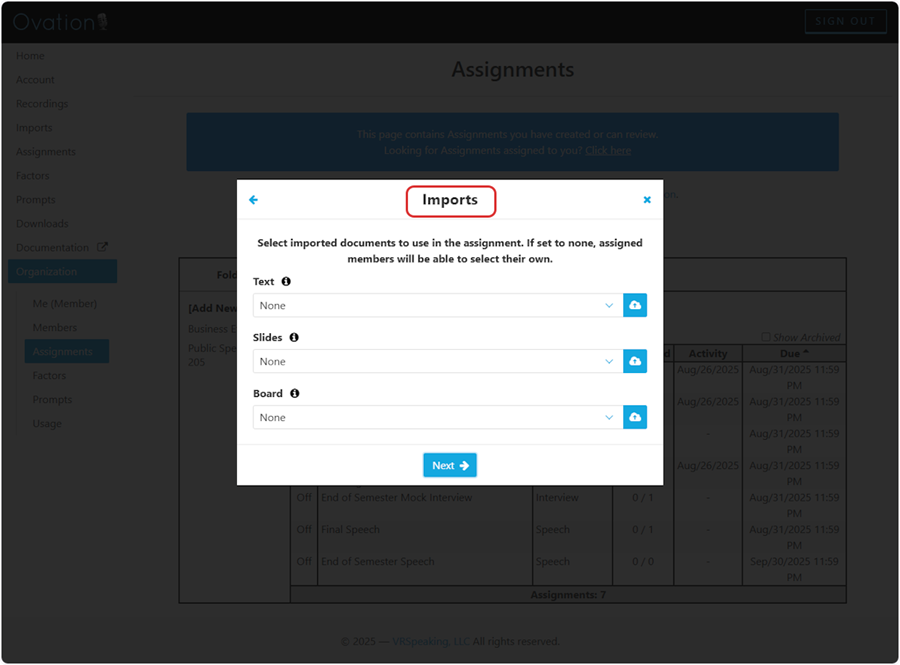Viewport: 900px width, 665px height.
Task: Open Prompts under Organization
Action: click(x=52, y=399)
